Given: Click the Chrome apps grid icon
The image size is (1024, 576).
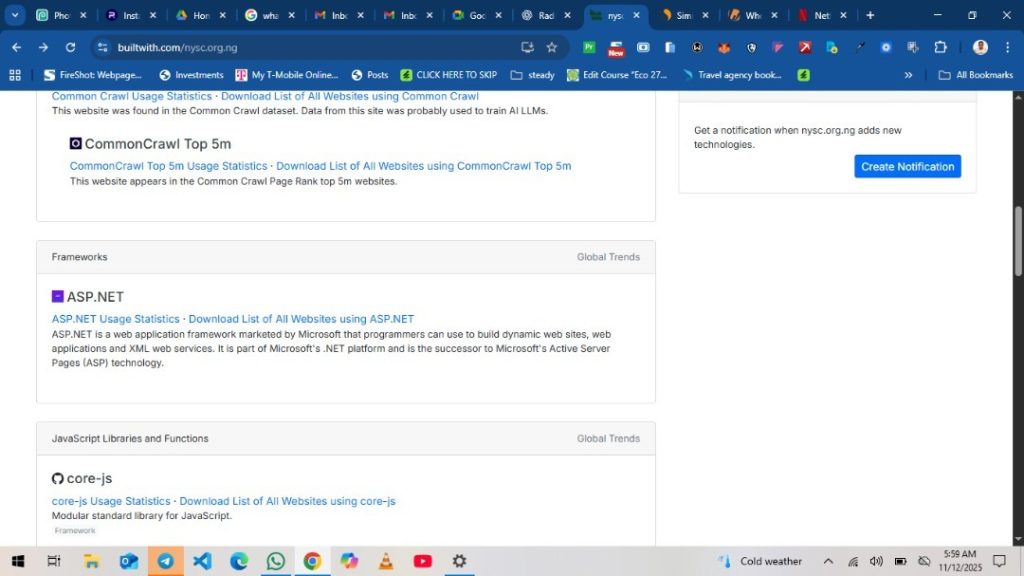Looking at the screenshot, I should coord(15,75).
